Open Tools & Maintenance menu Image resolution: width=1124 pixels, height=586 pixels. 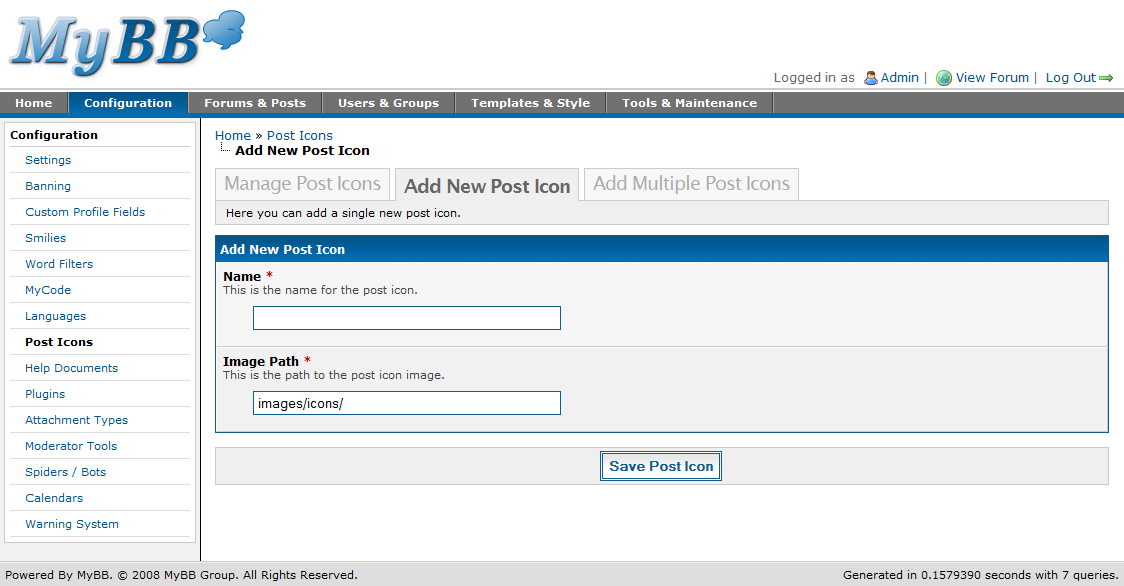coord(689,103)
